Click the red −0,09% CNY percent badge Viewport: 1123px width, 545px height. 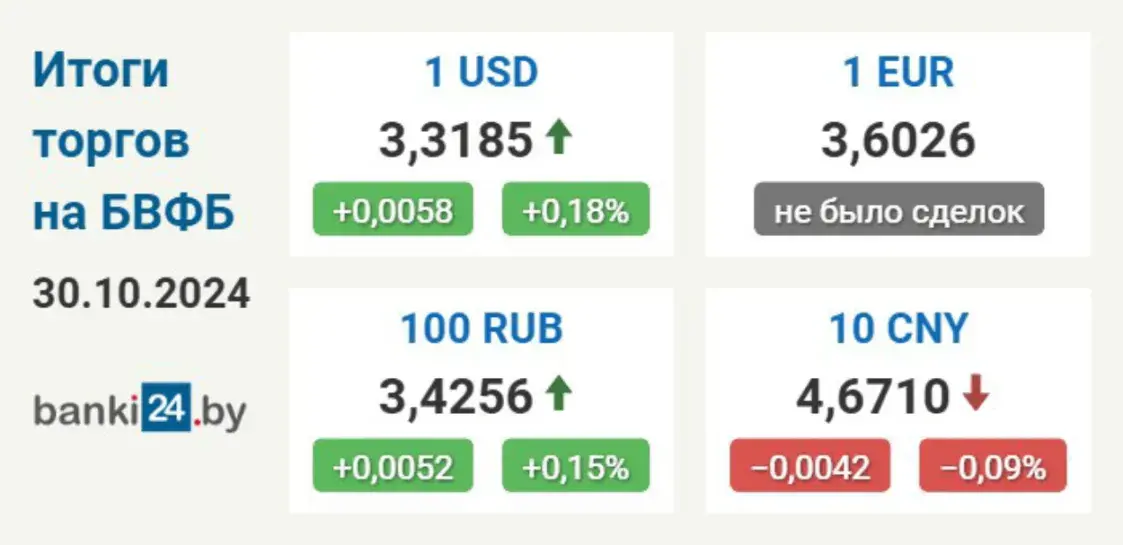pos(993,466)
